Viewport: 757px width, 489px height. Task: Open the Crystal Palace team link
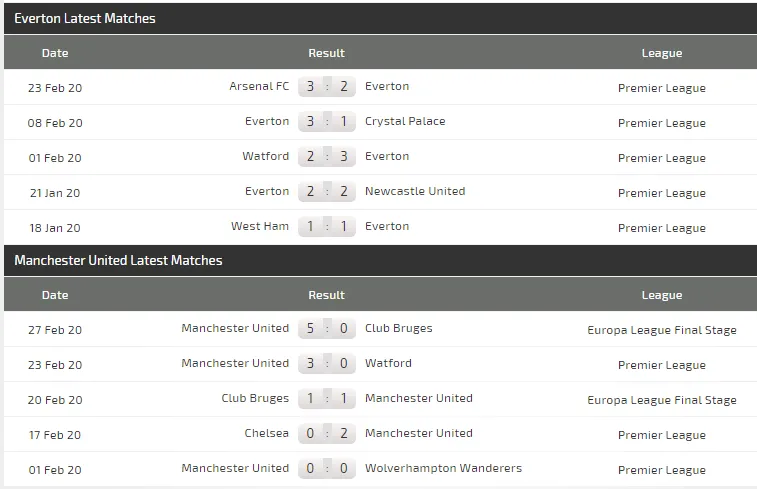pos(405,122)
